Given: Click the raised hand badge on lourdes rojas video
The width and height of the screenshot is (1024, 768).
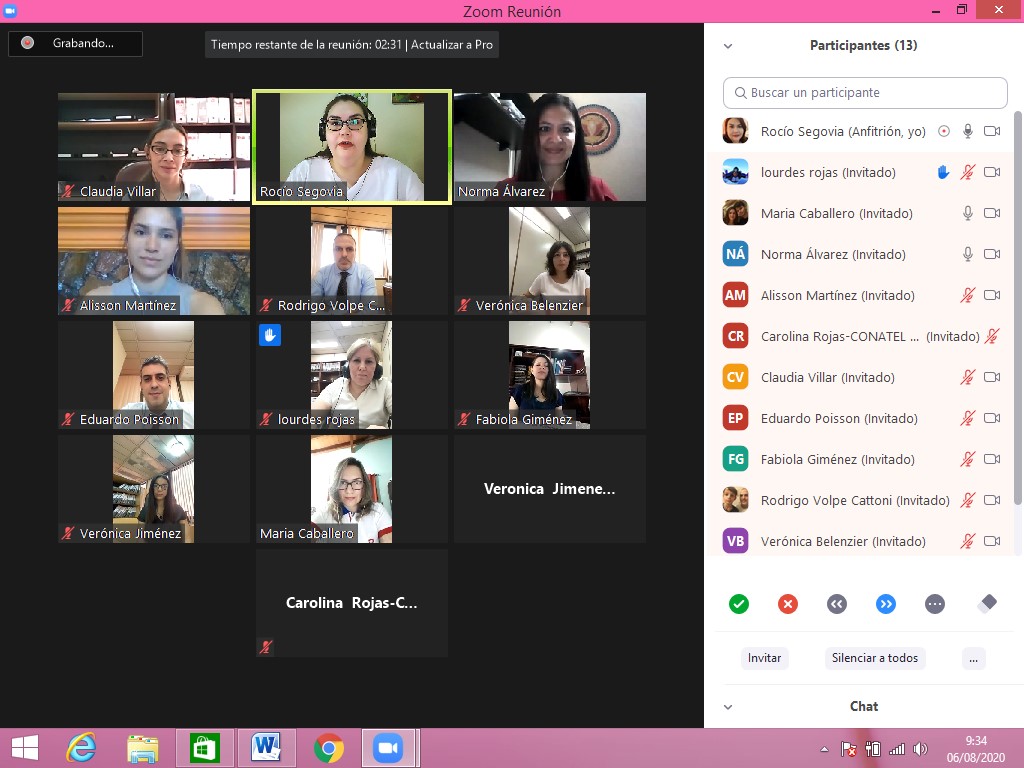Looking at the screenshot, I should point(270,335).
